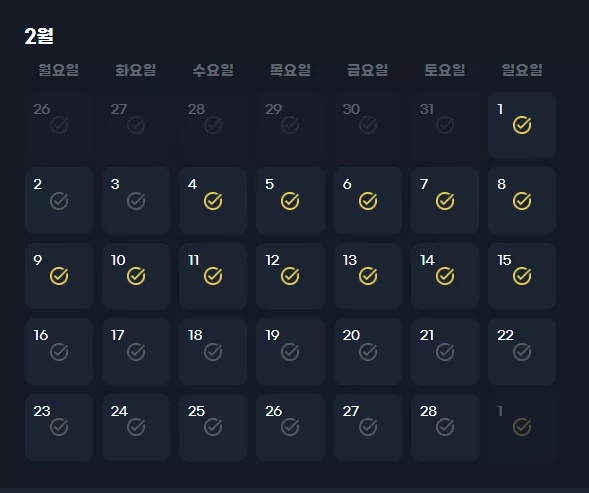The image size is (589, 493).
Task: Toggle the check mark for day 16
Action: 59,352
